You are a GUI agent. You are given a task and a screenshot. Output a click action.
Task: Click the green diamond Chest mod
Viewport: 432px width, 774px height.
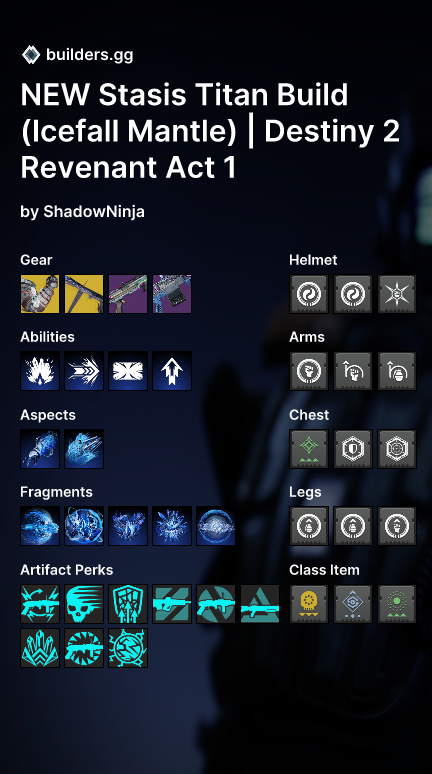click(309, 449)
